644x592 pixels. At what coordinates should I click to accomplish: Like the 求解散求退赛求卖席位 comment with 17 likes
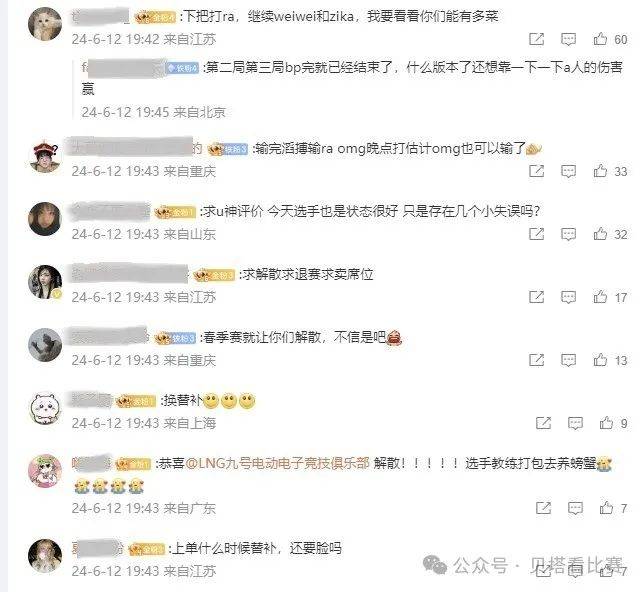pyautogui.click(x=600, y=297)
